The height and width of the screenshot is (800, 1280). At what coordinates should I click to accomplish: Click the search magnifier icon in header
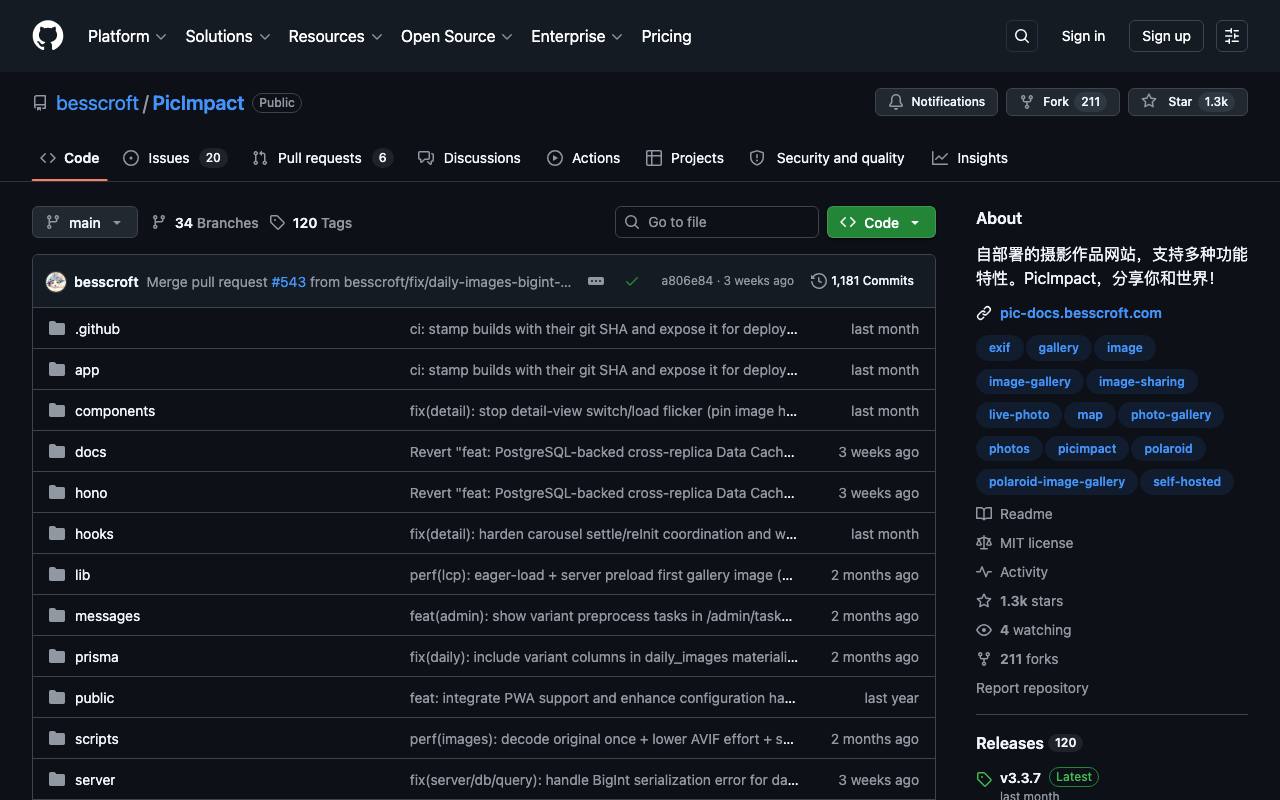1022,36
